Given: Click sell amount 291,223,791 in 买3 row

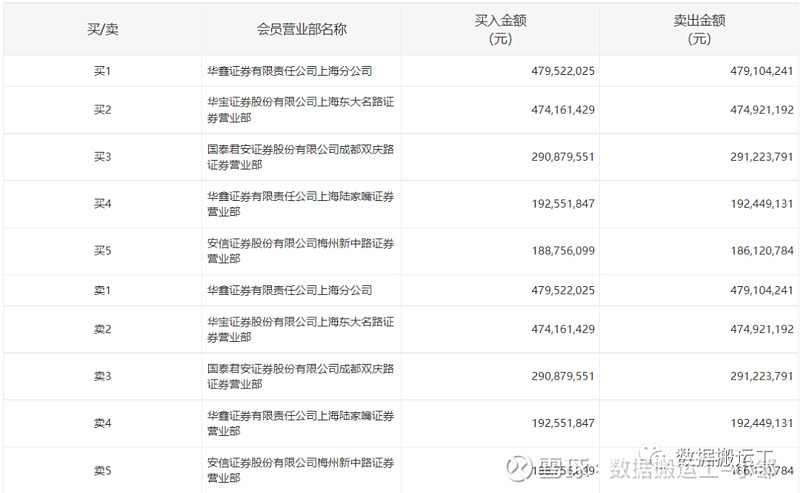Looking at the screenshot, I should click(762, 157).
